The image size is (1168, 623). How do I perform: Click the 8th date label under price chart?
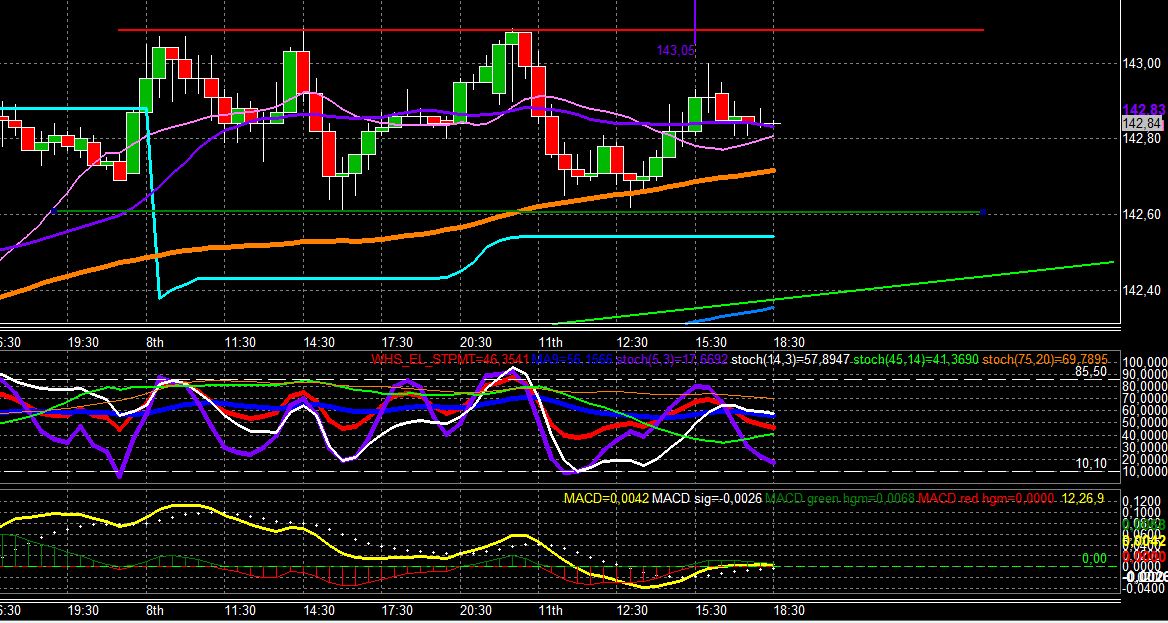154,342
